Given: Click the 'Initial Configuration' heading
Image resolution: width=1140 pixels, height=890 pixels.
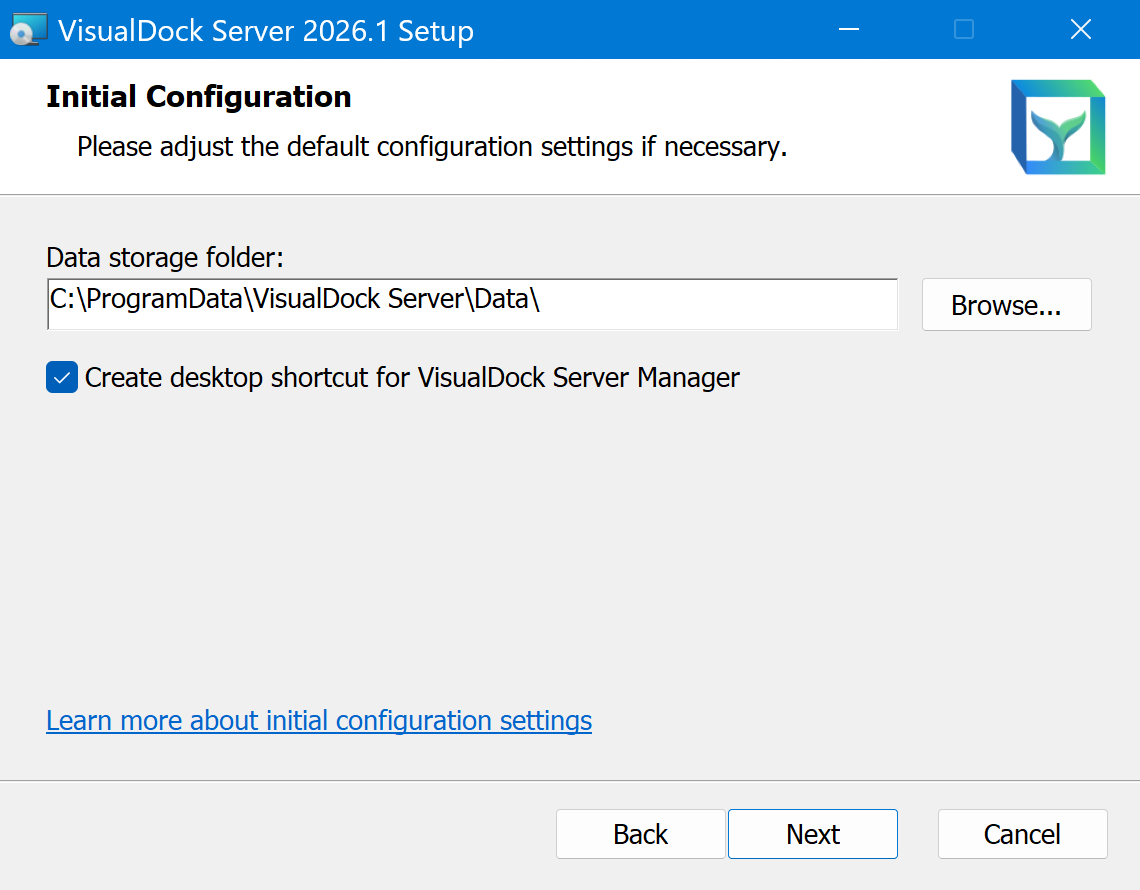Looking at the screenshot, I should [199, 97].
